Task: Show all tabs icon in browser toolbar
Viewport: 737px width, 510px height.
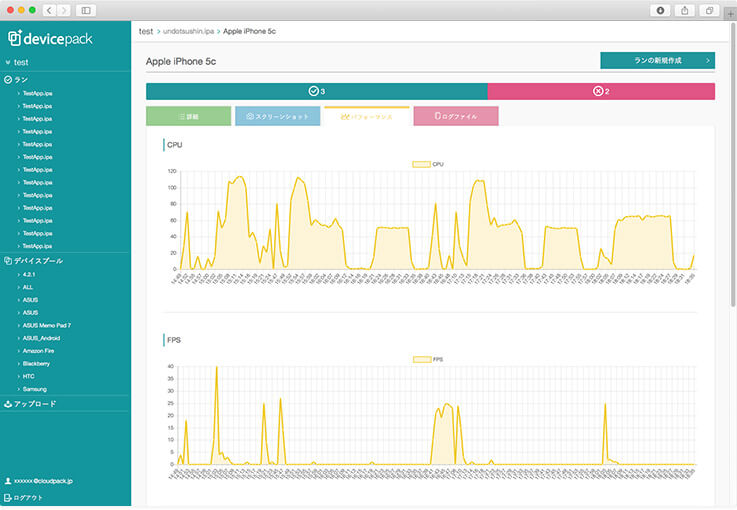Action: (709, 10)
